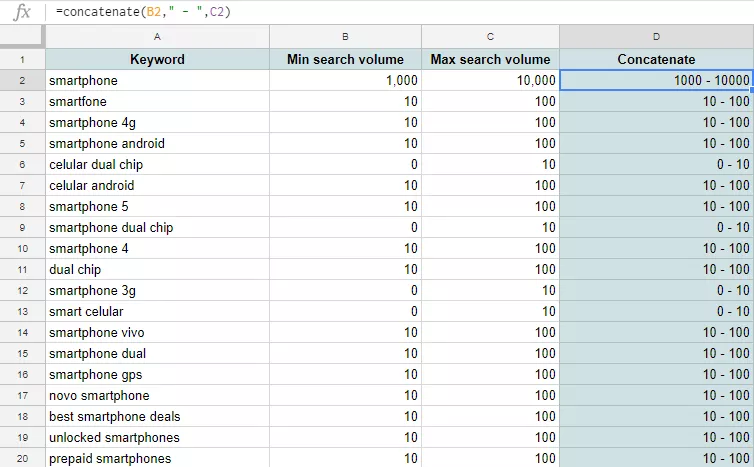Click the fx formula icon

point(22,12)
